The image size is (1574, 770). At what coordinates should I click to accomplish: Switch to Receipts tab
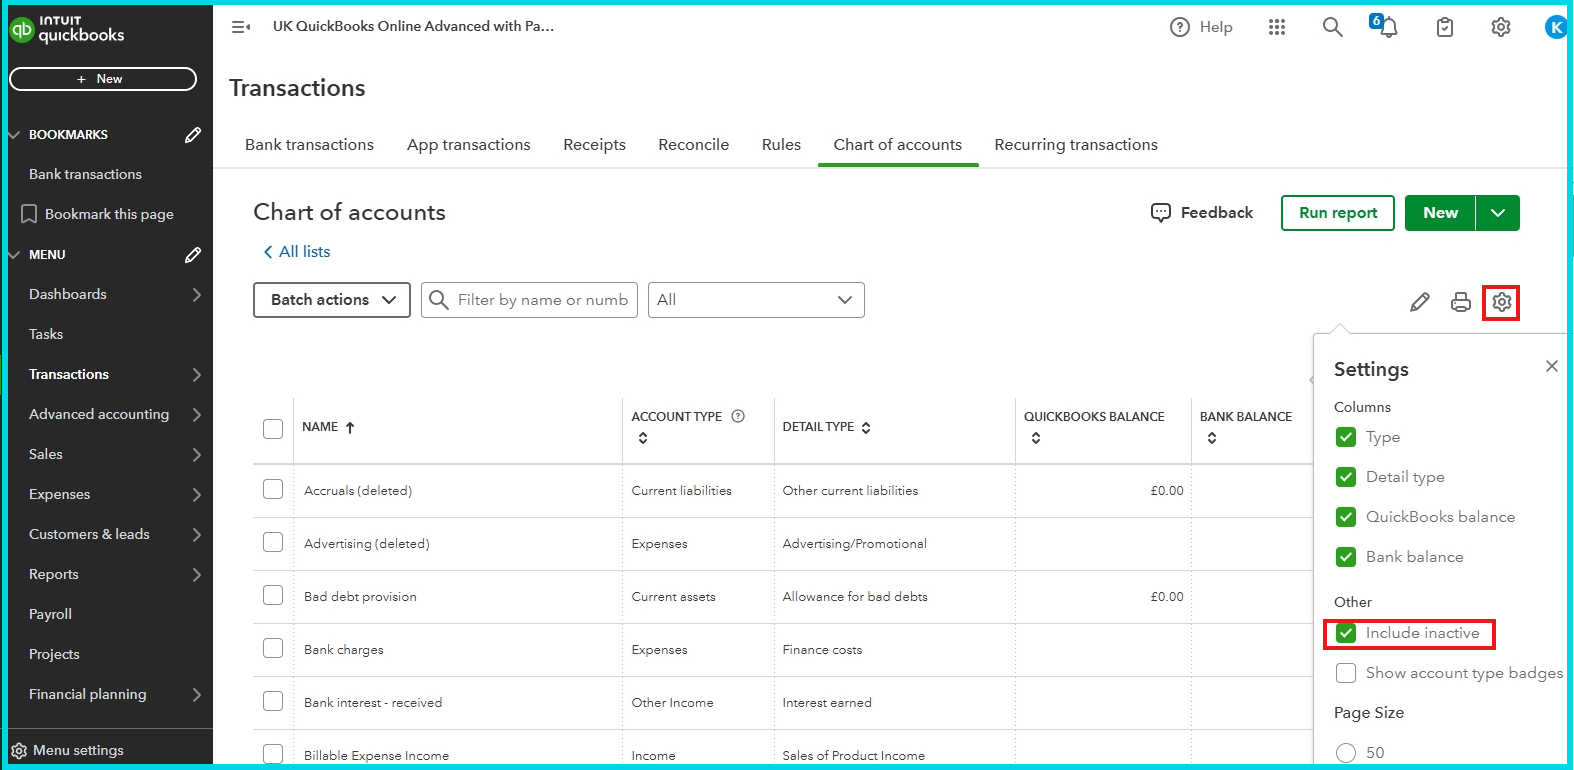tap(594, 145)
